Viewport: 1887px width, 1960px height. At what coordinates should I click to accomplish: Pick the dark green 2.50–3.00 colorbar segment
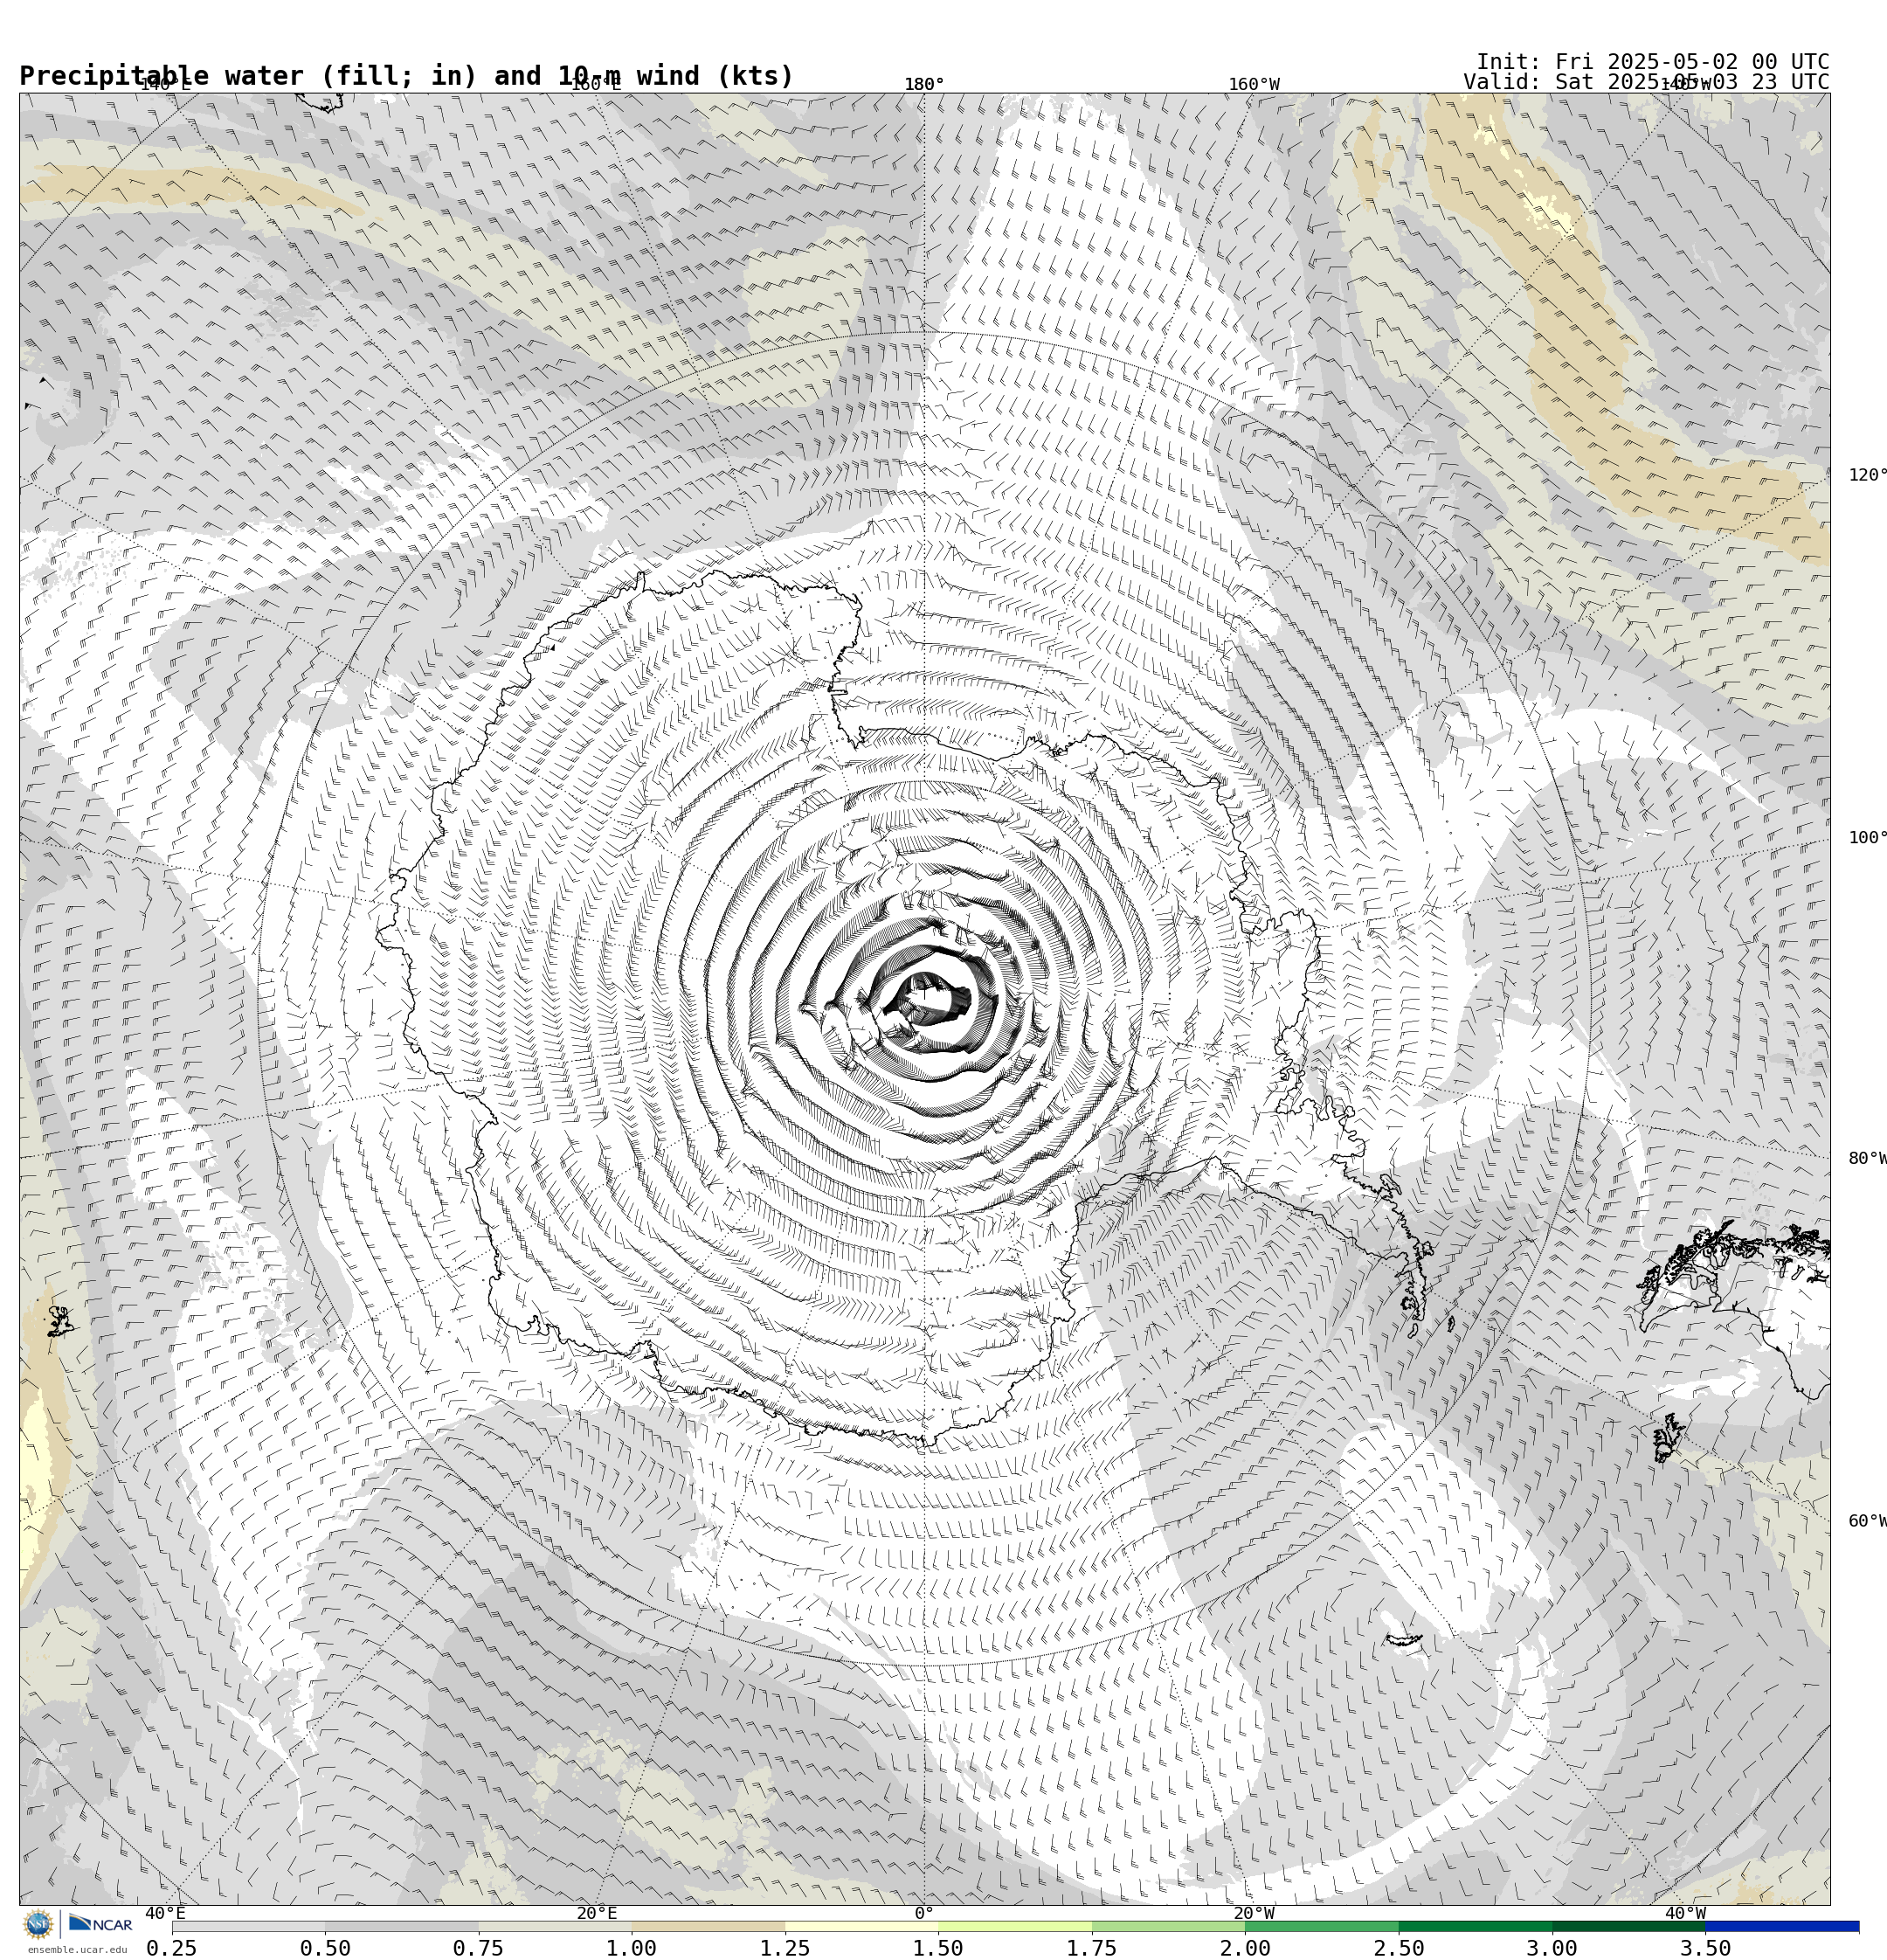(x=1475, y=1926)
